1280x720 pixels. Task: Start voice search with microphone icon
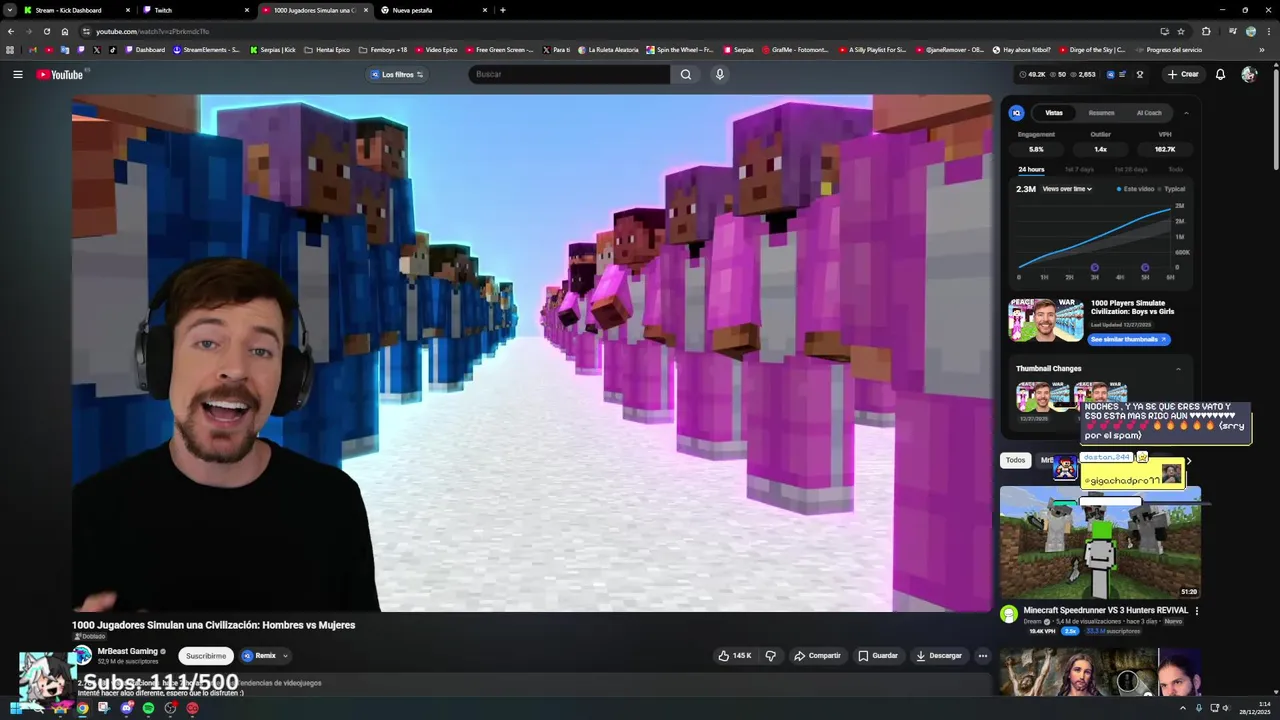pos(719,74)
